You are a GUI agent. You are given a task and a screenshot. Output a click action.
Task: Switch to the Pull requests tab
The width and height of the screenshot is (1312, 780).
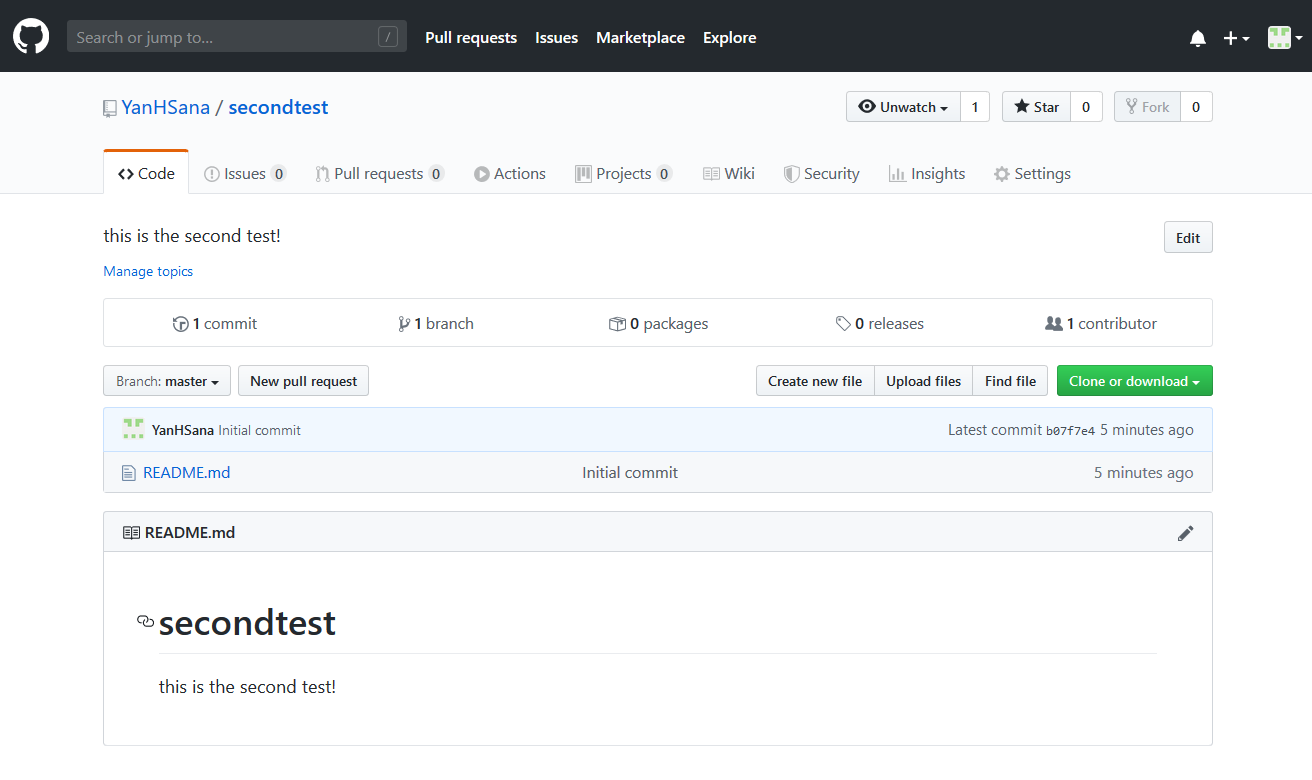click(x=379, y=173)
